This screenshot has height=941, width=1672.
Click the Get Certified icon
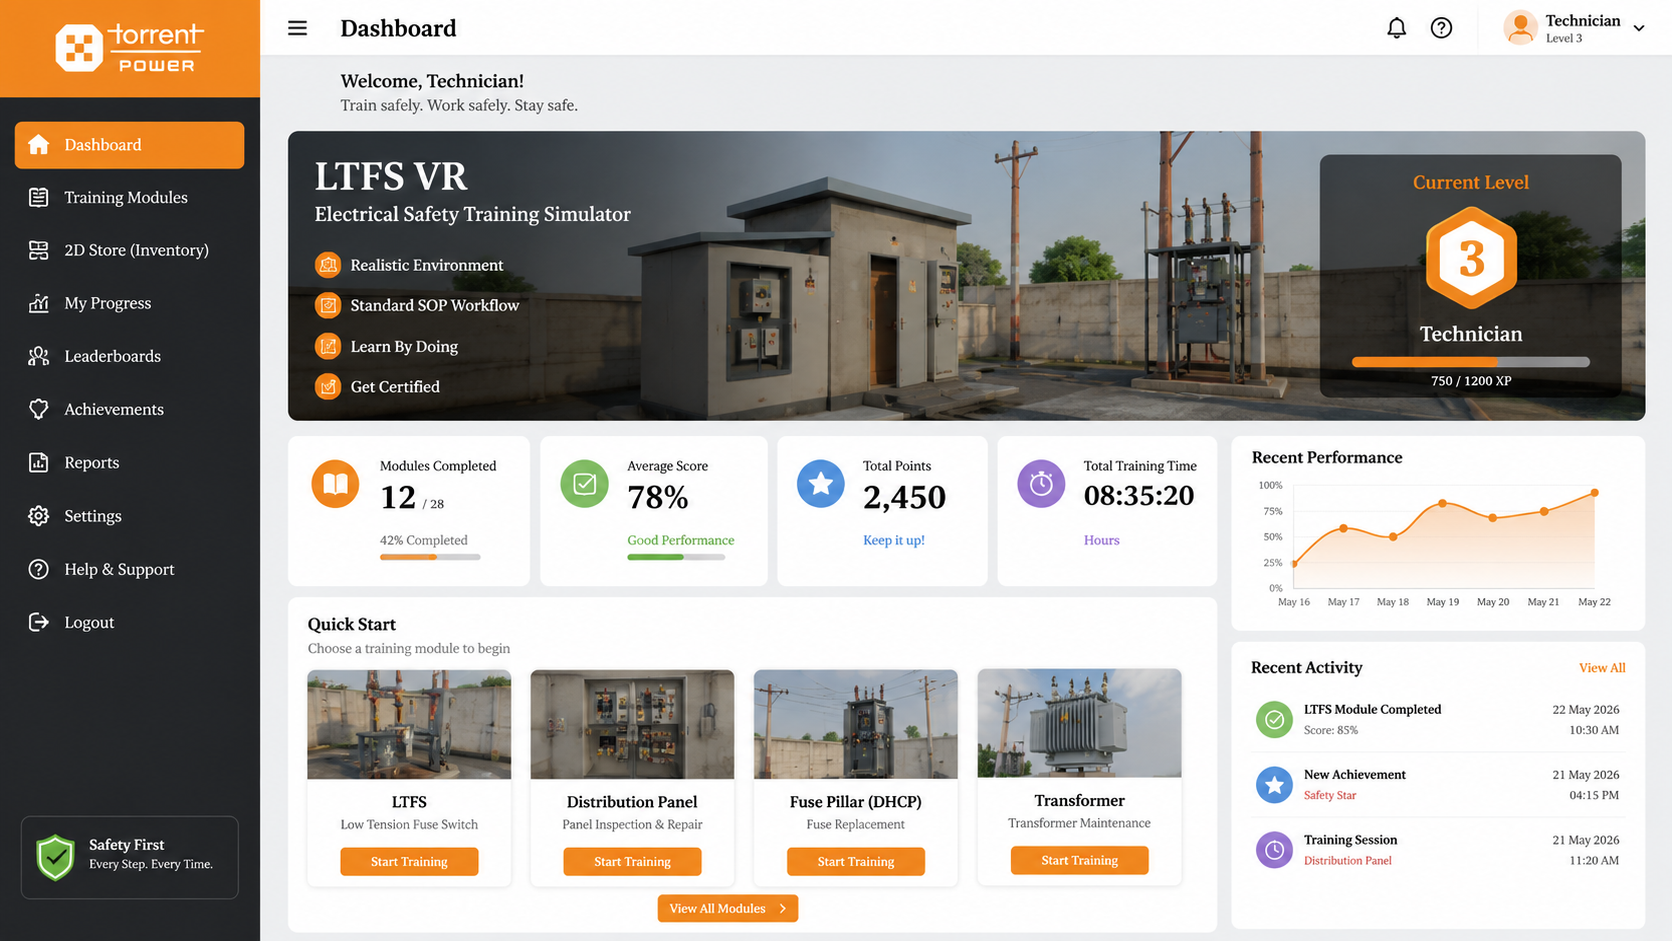pos(328,386)
